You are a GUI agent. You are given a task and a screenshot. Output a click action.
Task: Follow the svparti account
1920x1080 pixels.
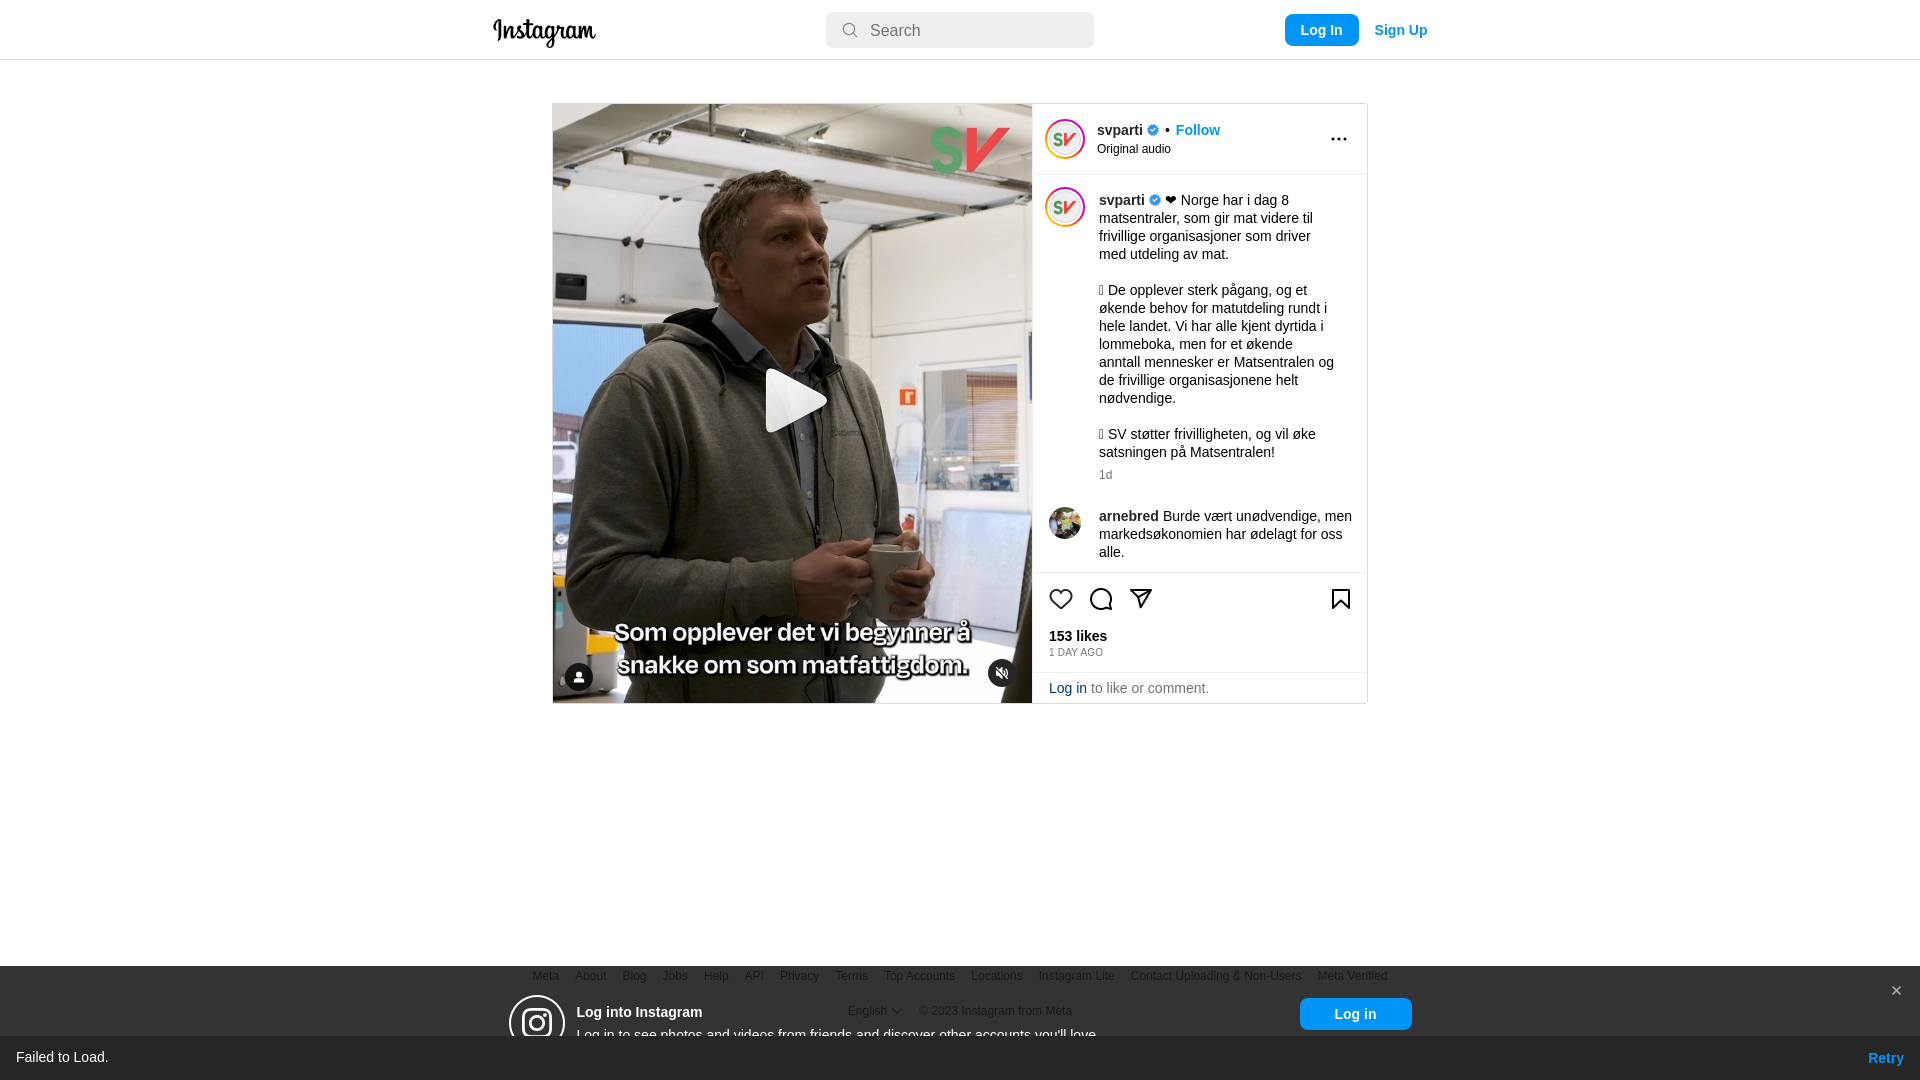pos(1198,130)
